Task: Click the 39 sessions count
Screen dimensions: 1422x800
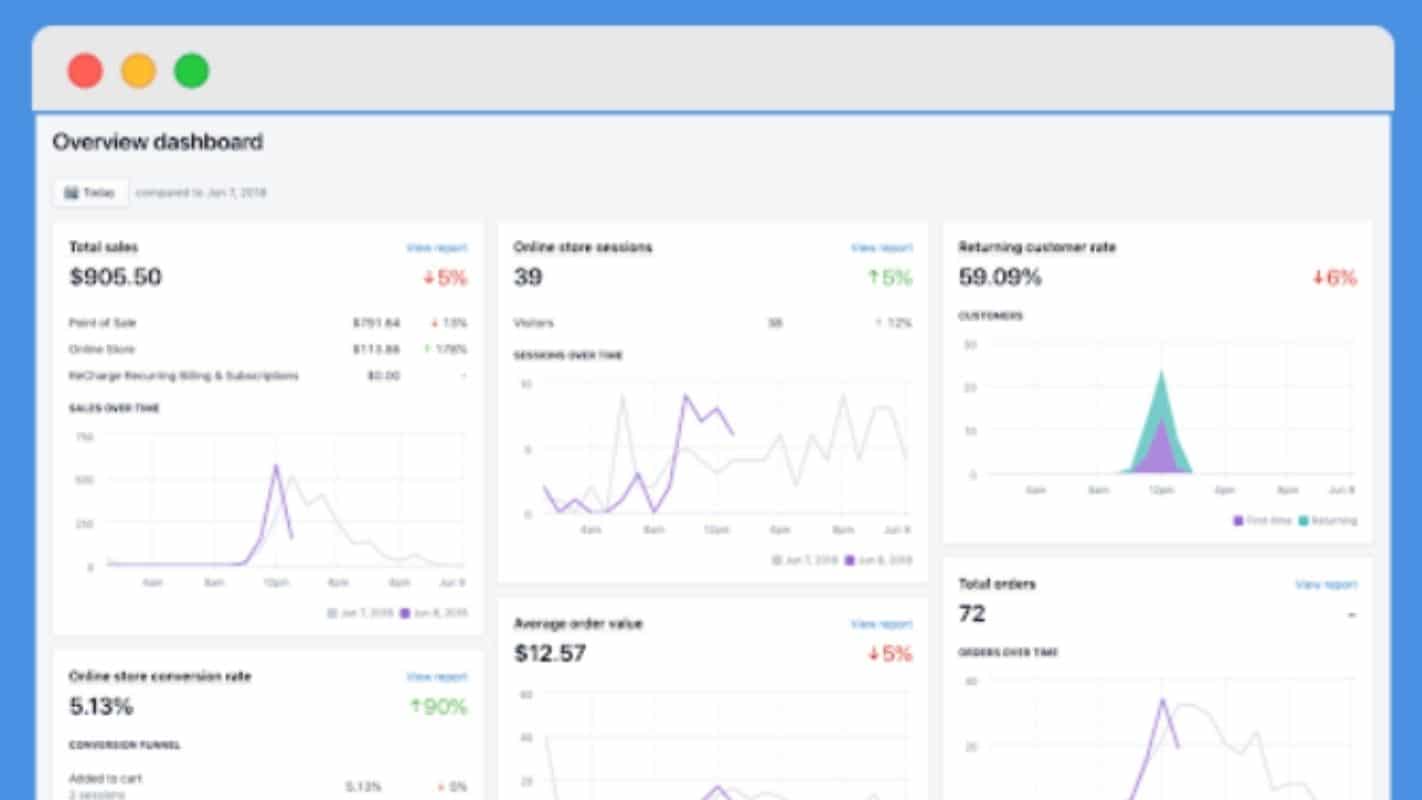Action: (x=528, y=277)
